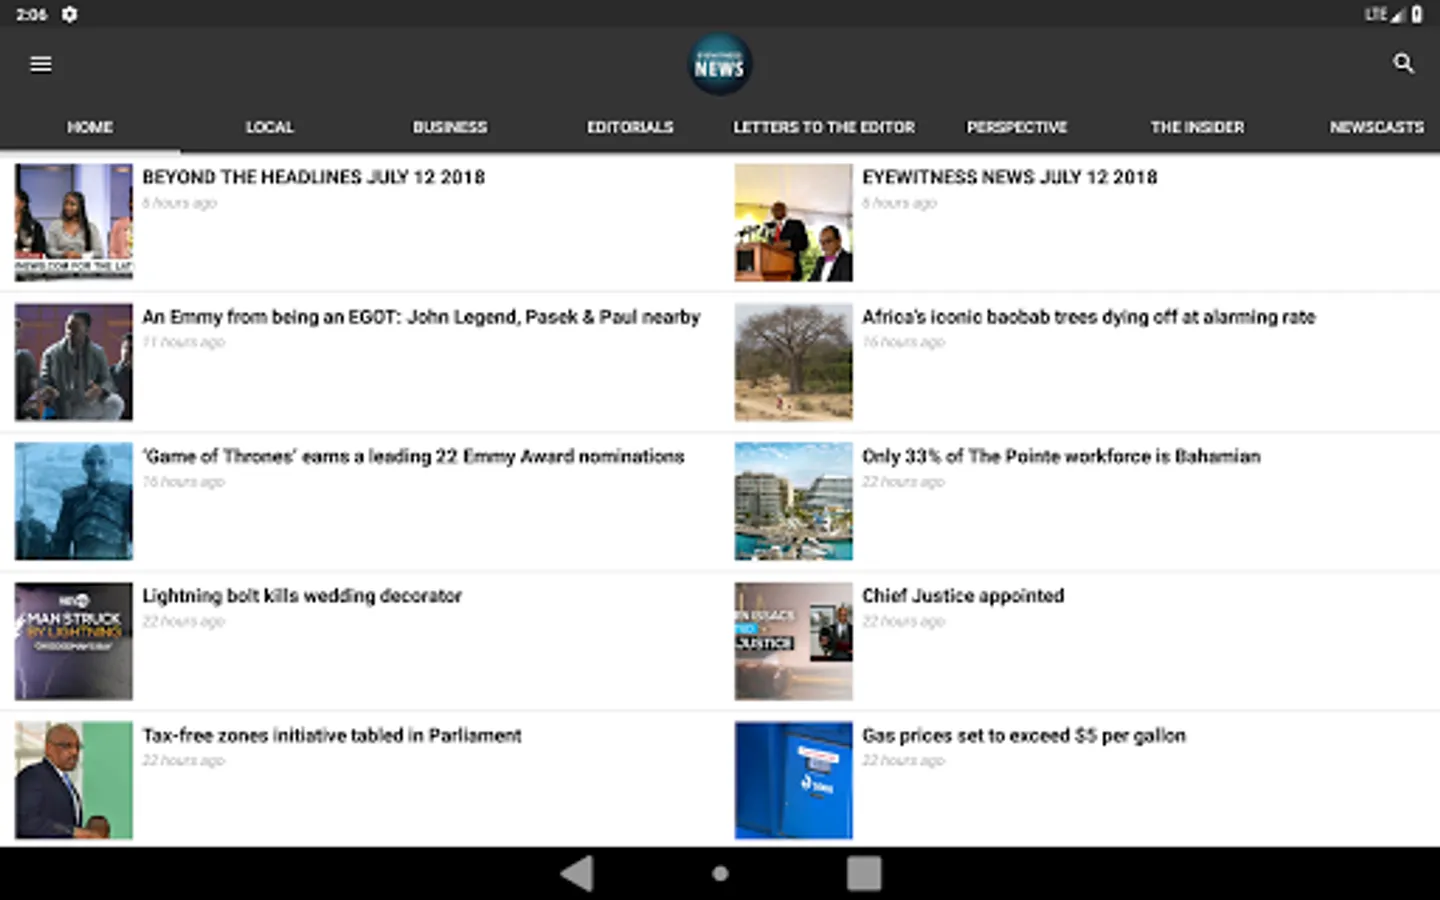Open the hamburger navigation menu
The image size is (1440, 900).
(41, 64)
